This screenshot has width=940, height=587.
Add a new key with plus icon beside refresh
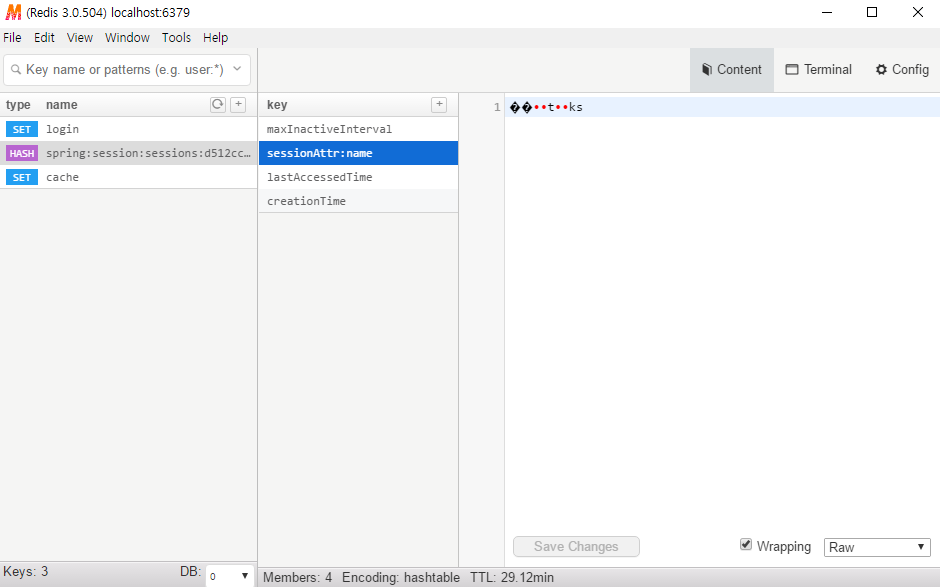pos(238,104)
